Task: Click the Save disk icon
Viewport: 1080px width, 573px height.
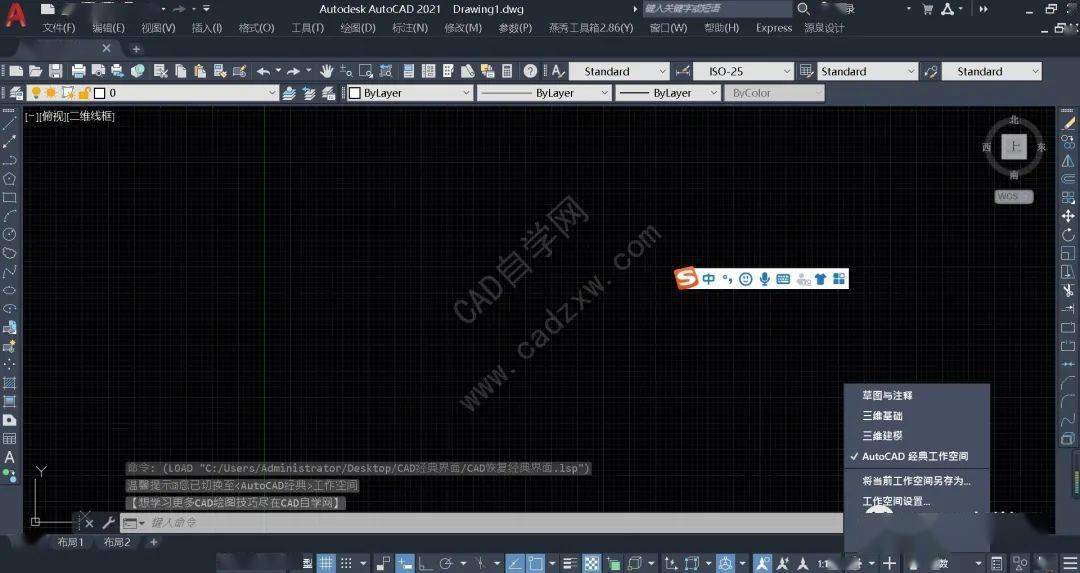Action: 56,71
